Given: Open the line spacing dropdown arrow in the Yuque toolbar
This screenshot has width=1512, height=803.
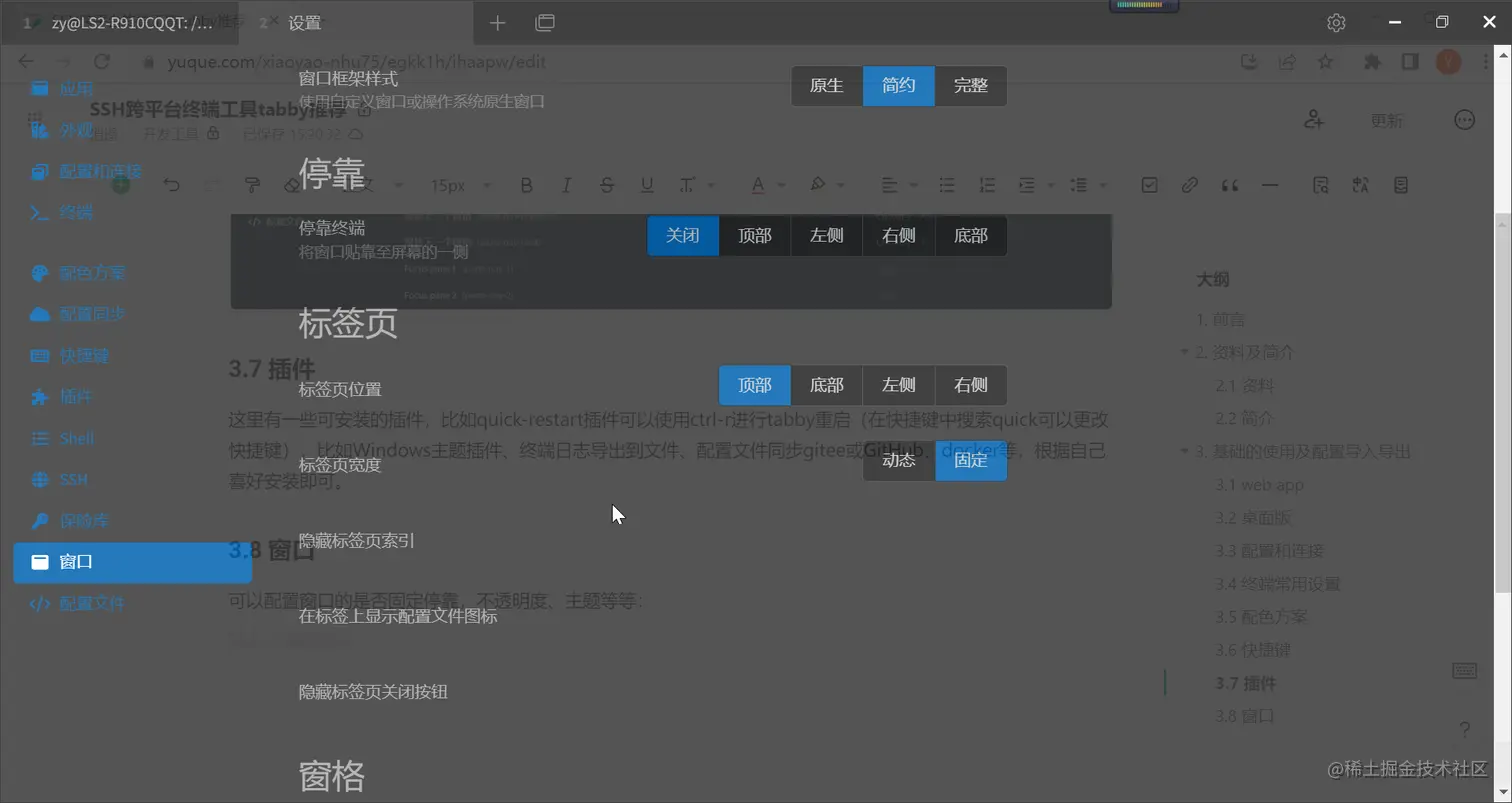Looking at the screenshot, I should pyautogui.click(x=1104, y=185).
